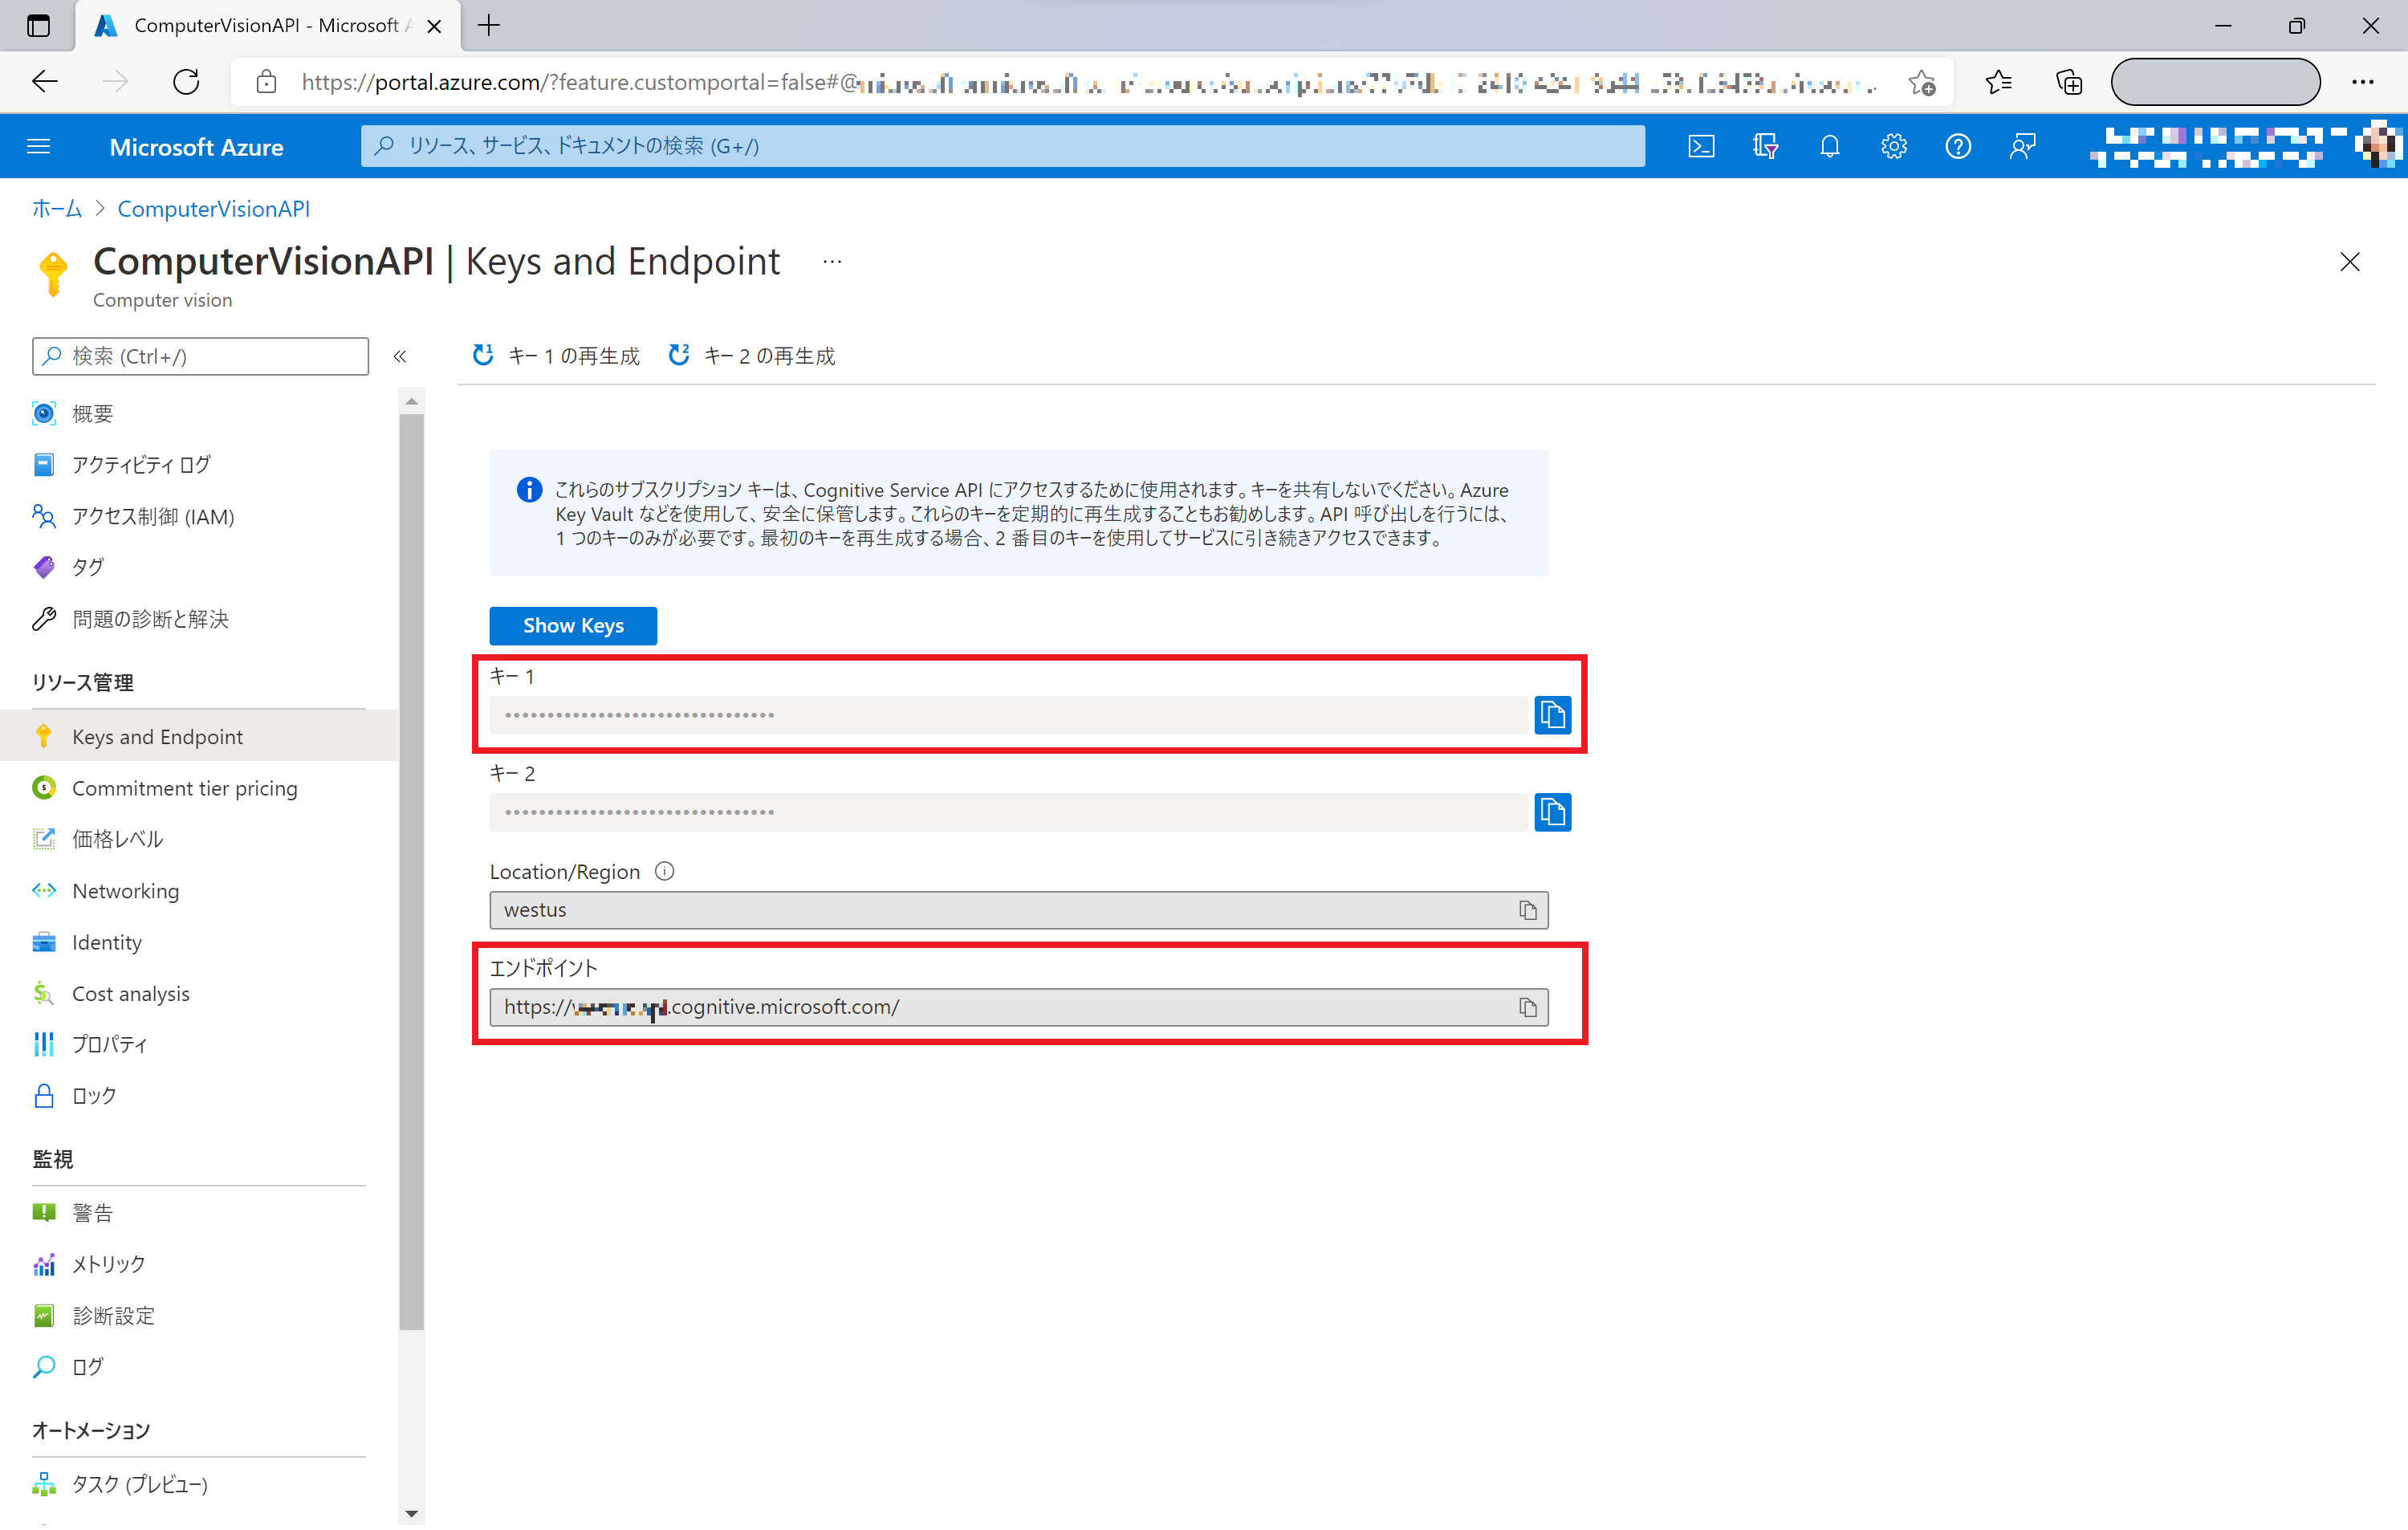The width and height of the screenshot is (2408, 1530).
Task: Open browser collections icon
Action: click(x=2069, y=82)
